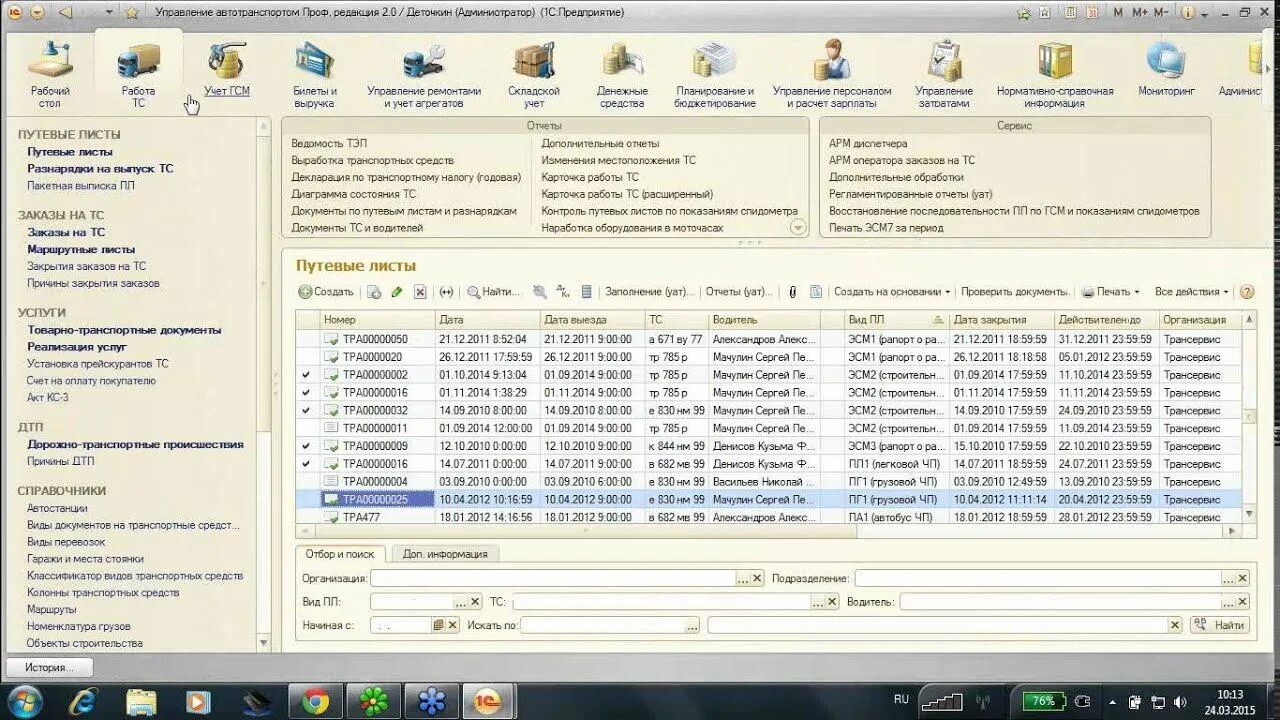Viewport: 1280px width, 720px height.
Task: Open the Организация field selection button
Action: [x=742, y=578]
